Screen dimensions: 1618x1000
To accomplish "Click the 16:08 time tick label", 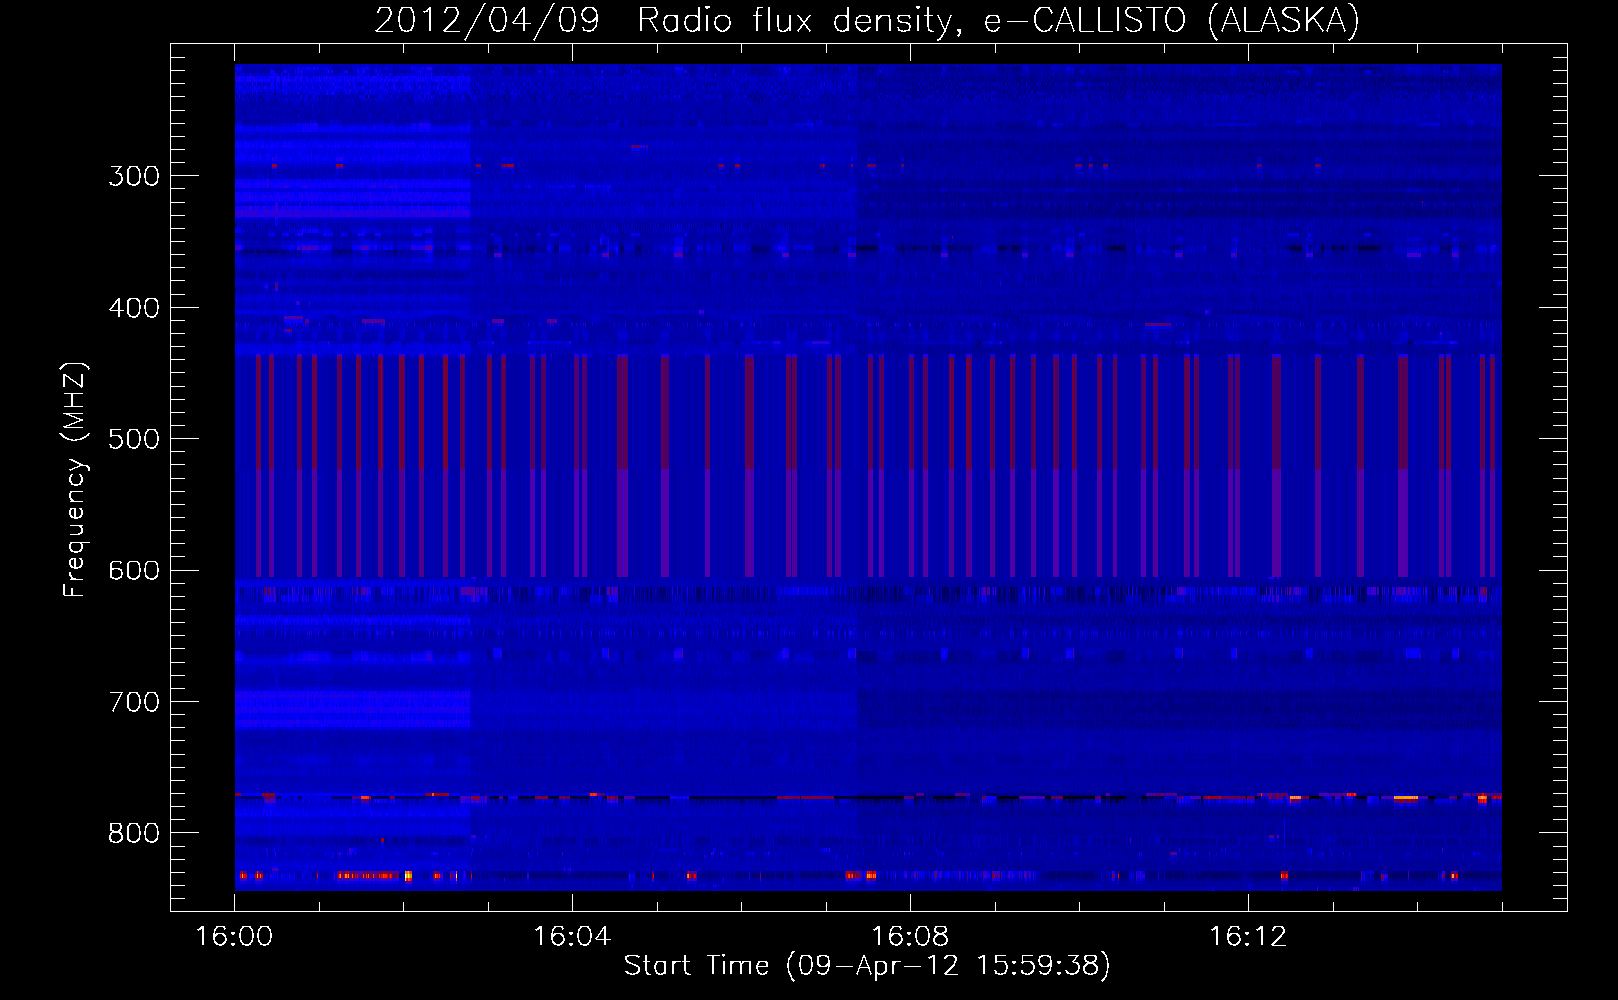I will click(910, 937).
